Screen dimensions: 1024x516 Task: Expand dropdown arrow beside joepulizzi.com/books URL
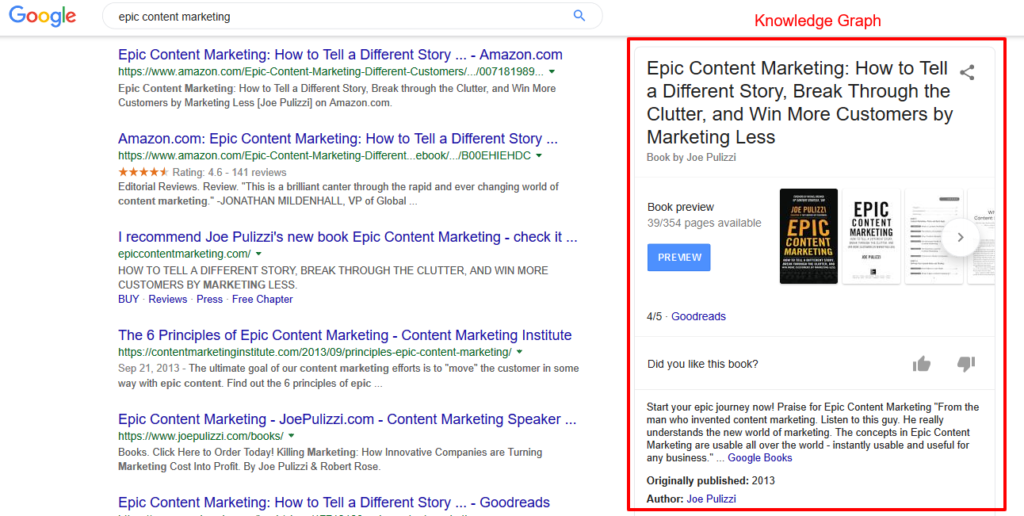click(291, 436)
